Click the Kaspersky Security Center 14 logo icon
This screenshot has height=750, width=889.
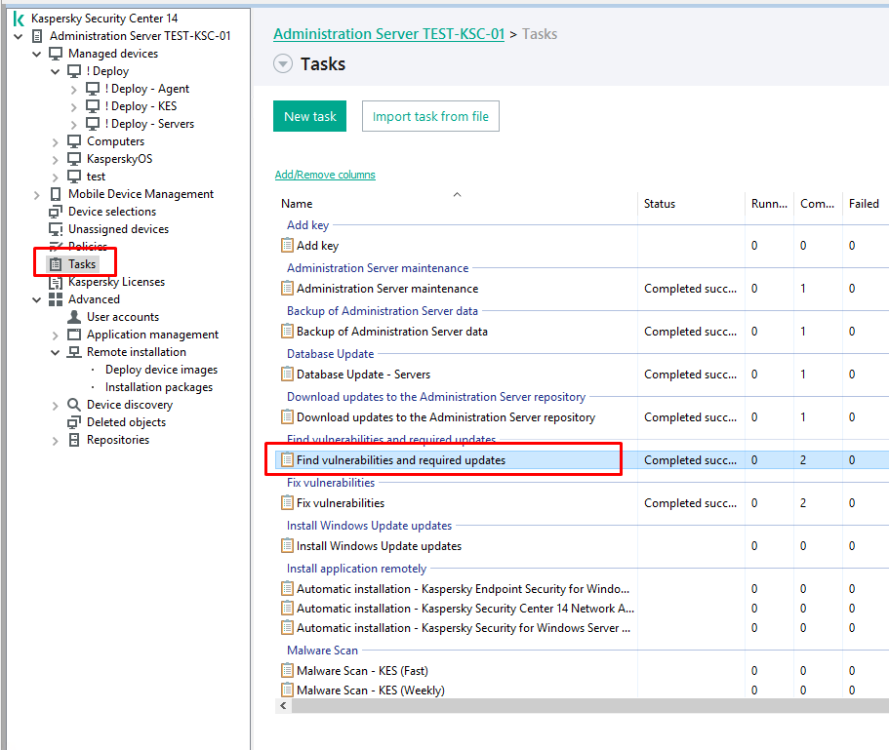pos(18,18)
